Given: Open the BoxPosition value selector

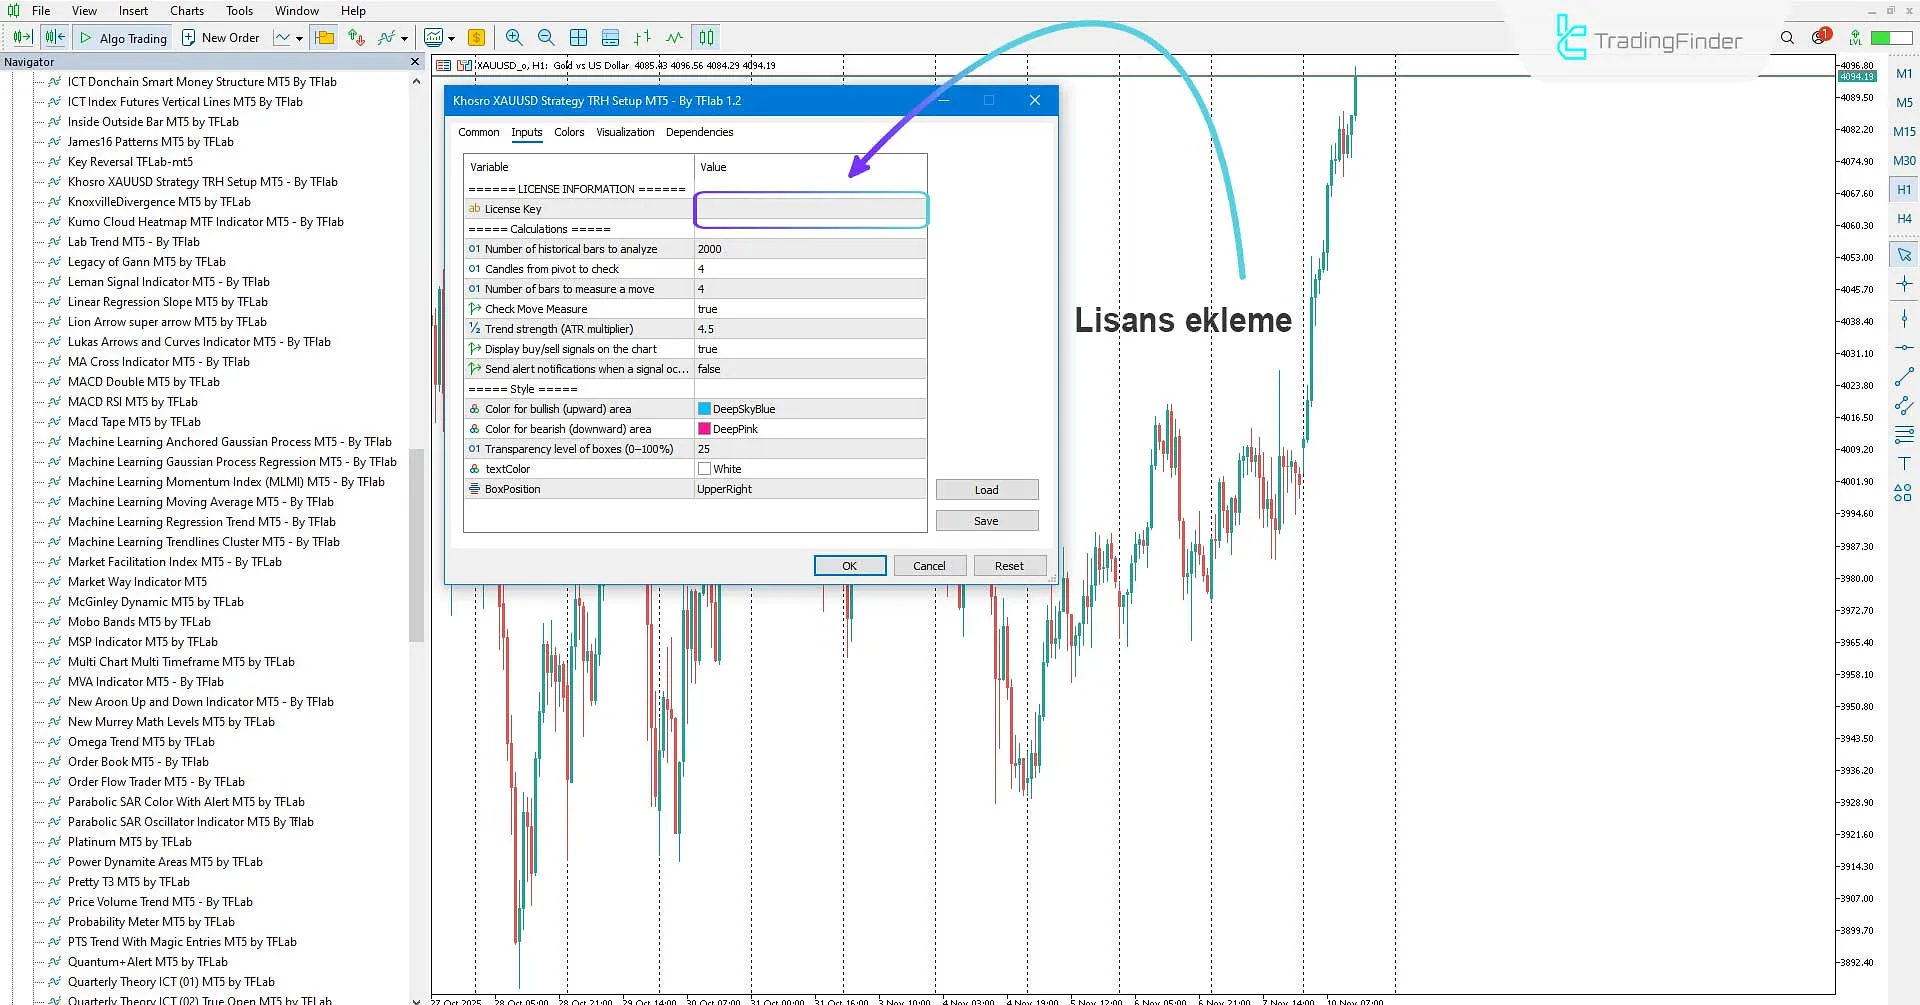Looking at the screenshot, I should (x=810, y=489).
